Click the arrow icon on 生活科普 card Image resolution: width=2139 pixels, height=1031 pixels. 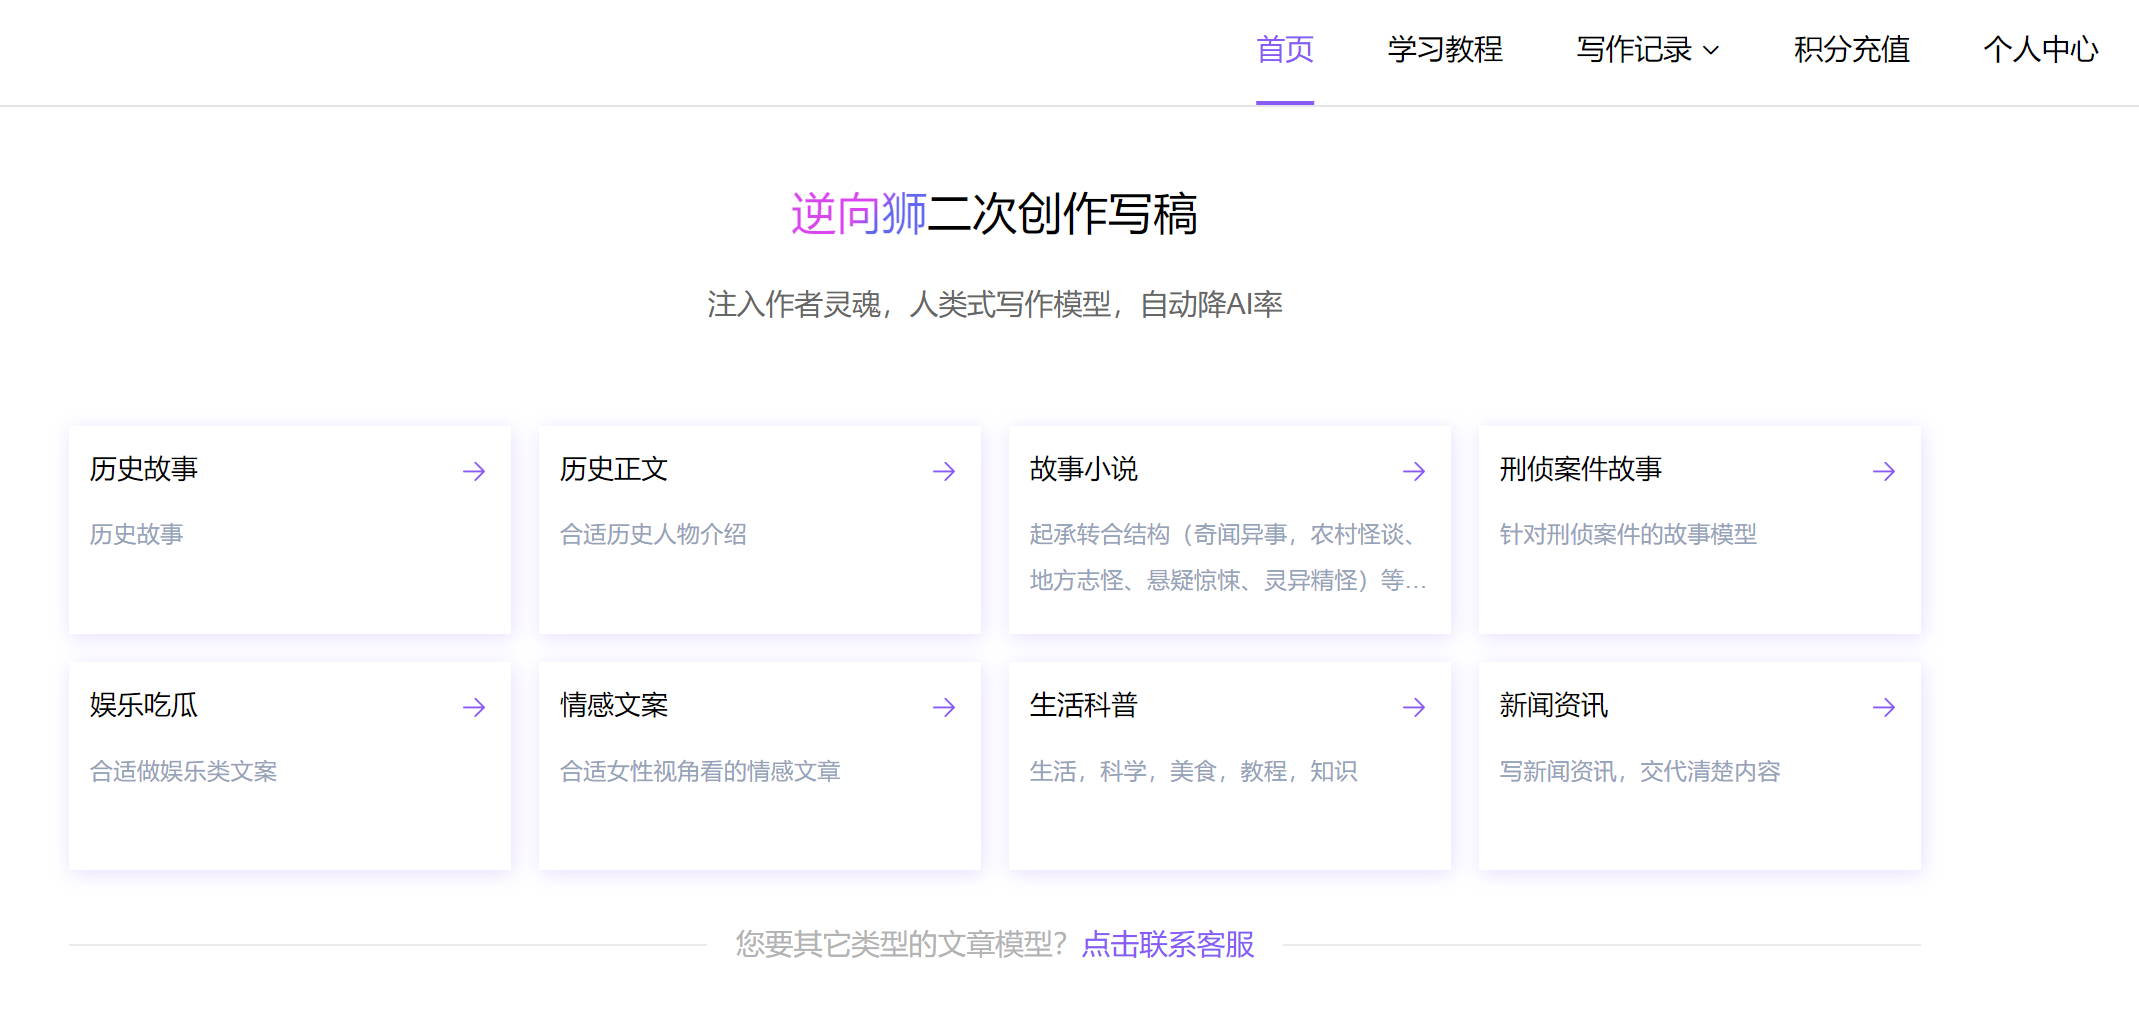point(1414,707)
